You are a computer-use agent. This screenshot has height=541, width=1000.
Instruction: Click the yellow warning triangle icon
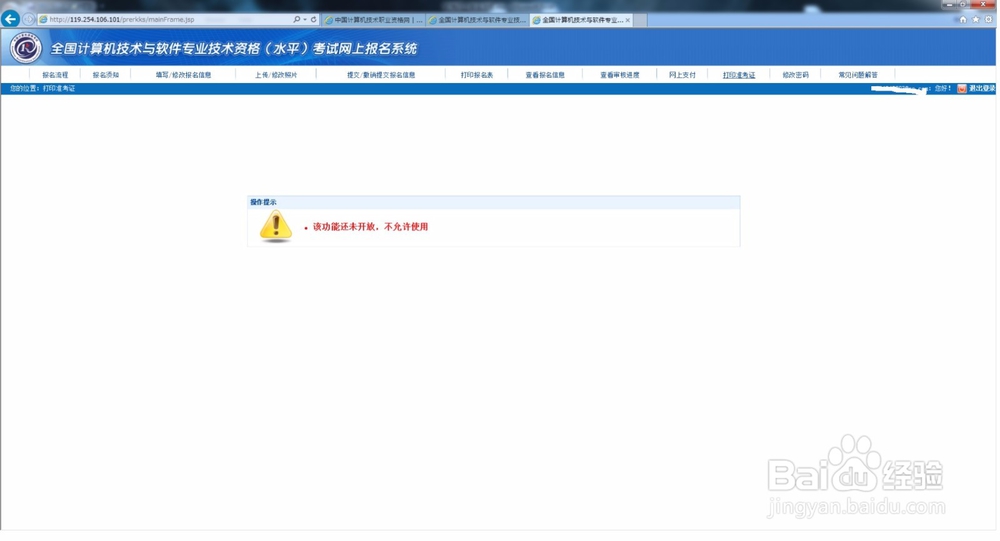coord(276,226)
